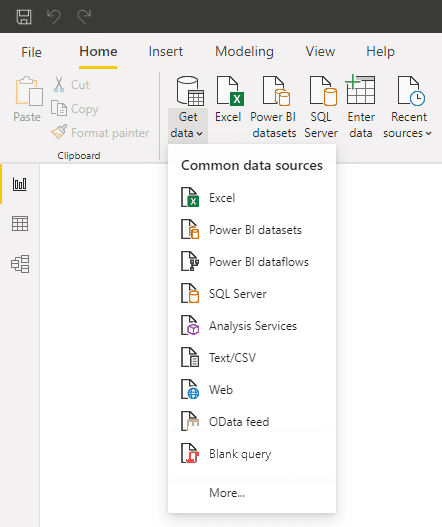Switch to Report view in sidebar

pyautogui.click(x=20, y=184)
